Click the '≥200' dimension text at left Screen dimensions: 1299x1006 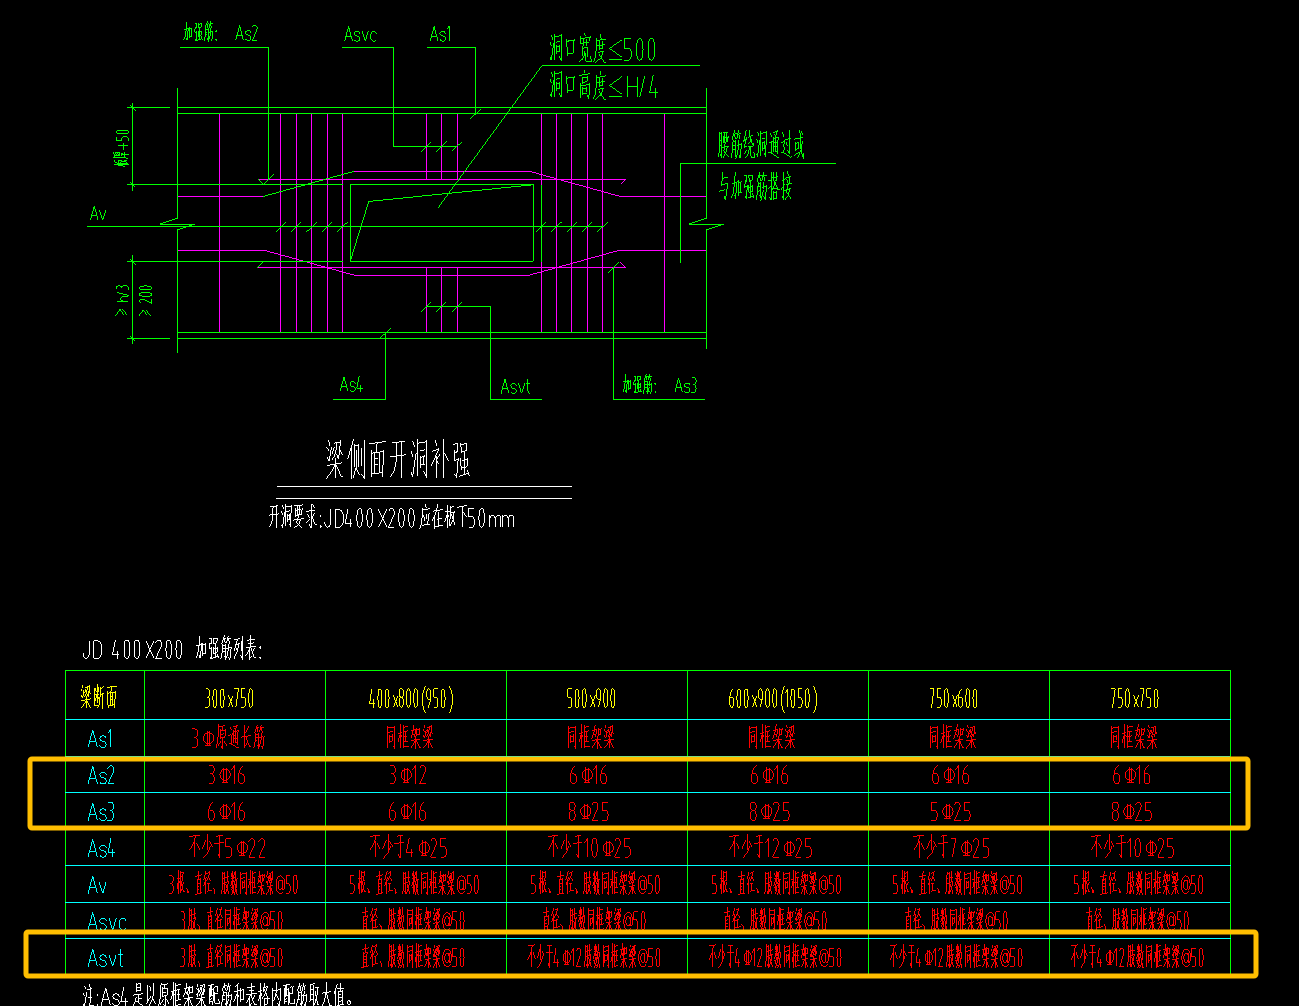[x=147, y=300]
